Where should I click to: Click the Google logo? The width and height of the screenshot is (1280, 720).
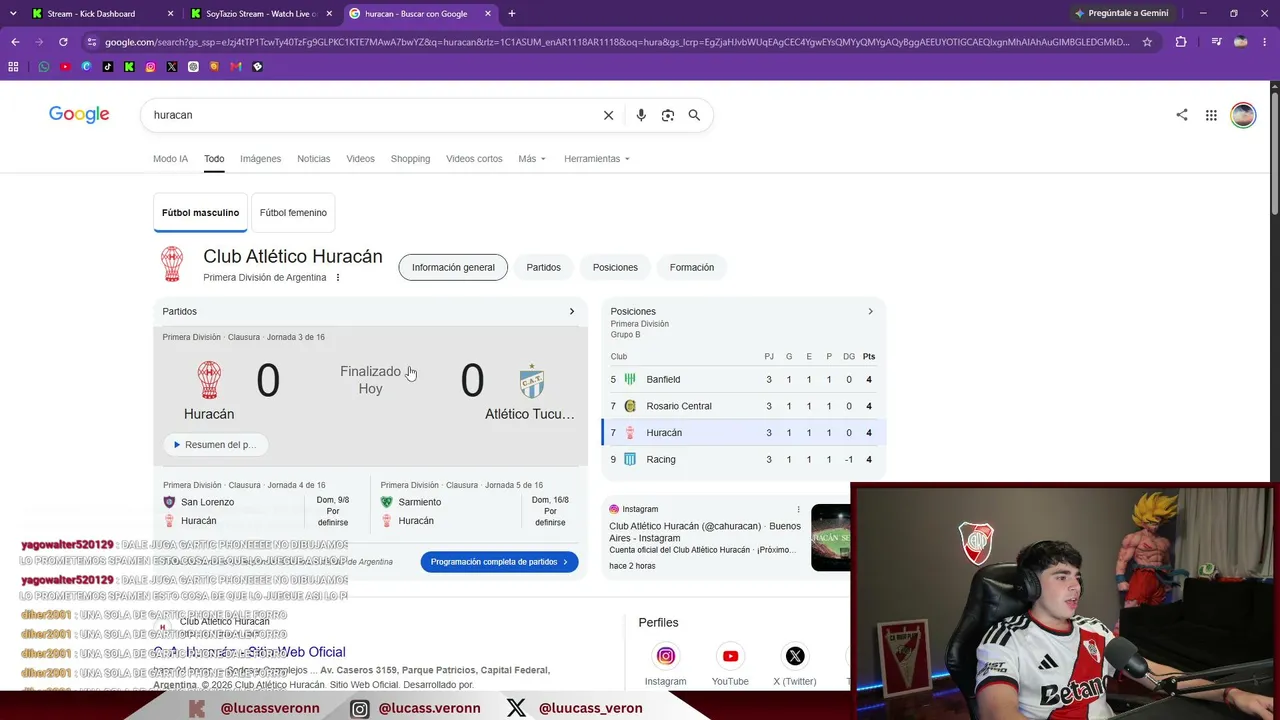(x=79, y=115)
